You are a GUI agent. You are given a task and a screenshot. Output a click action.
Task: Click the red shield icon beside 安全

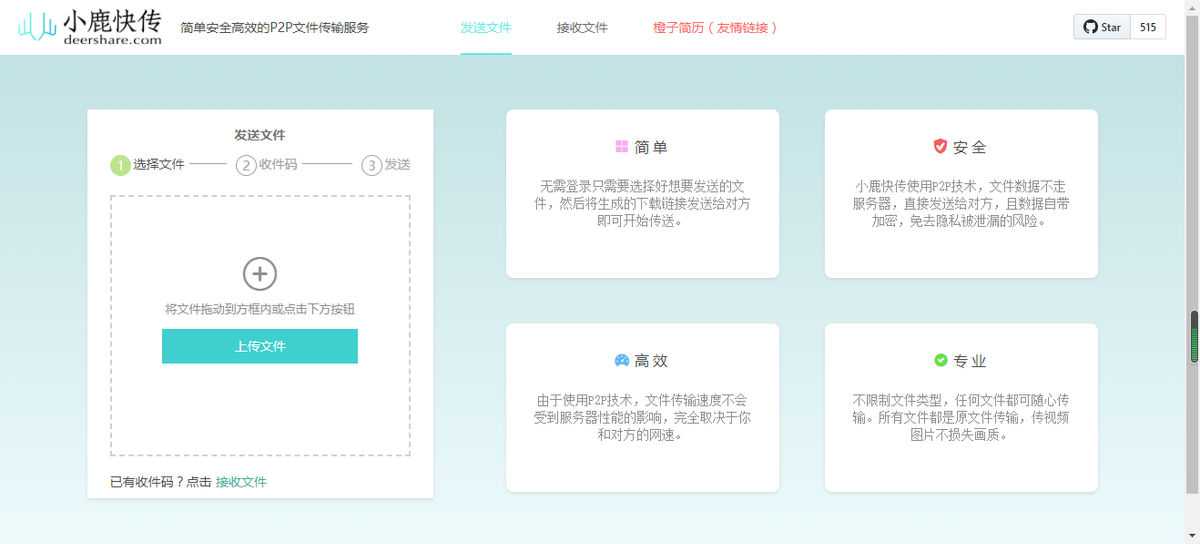940,147
